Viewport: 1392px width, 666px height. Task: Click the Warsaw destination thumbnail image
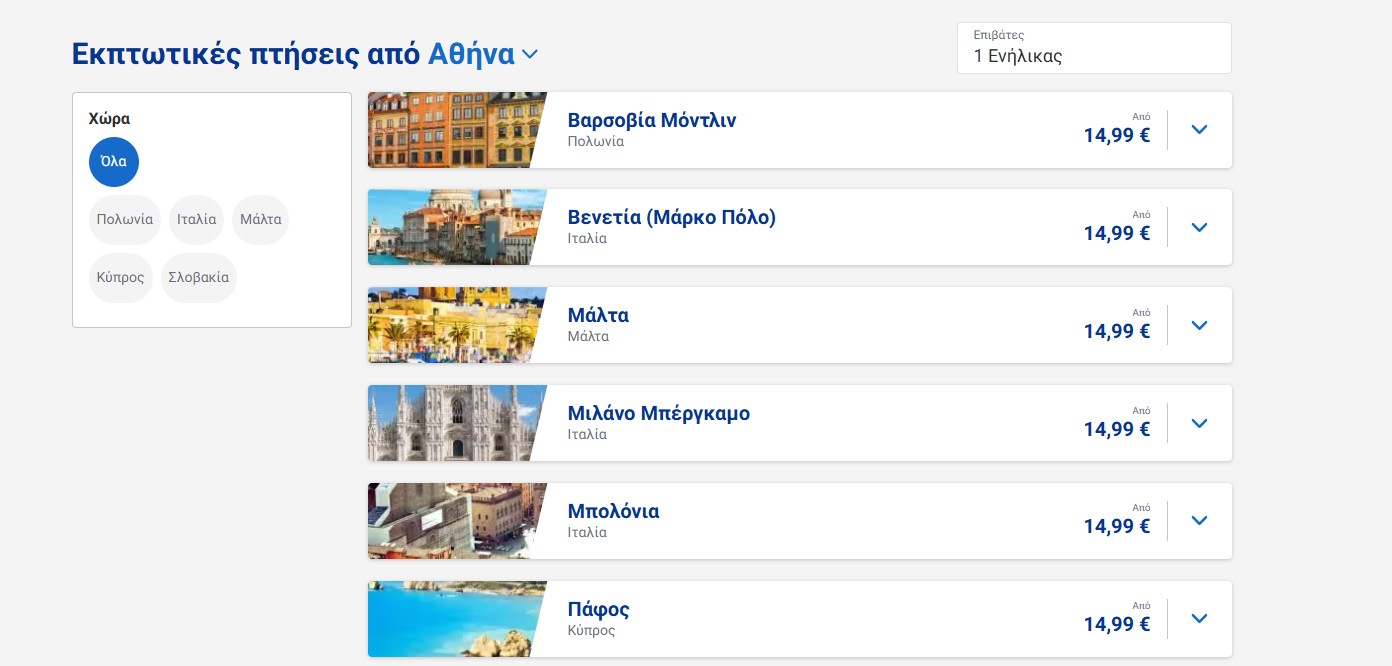451,130
